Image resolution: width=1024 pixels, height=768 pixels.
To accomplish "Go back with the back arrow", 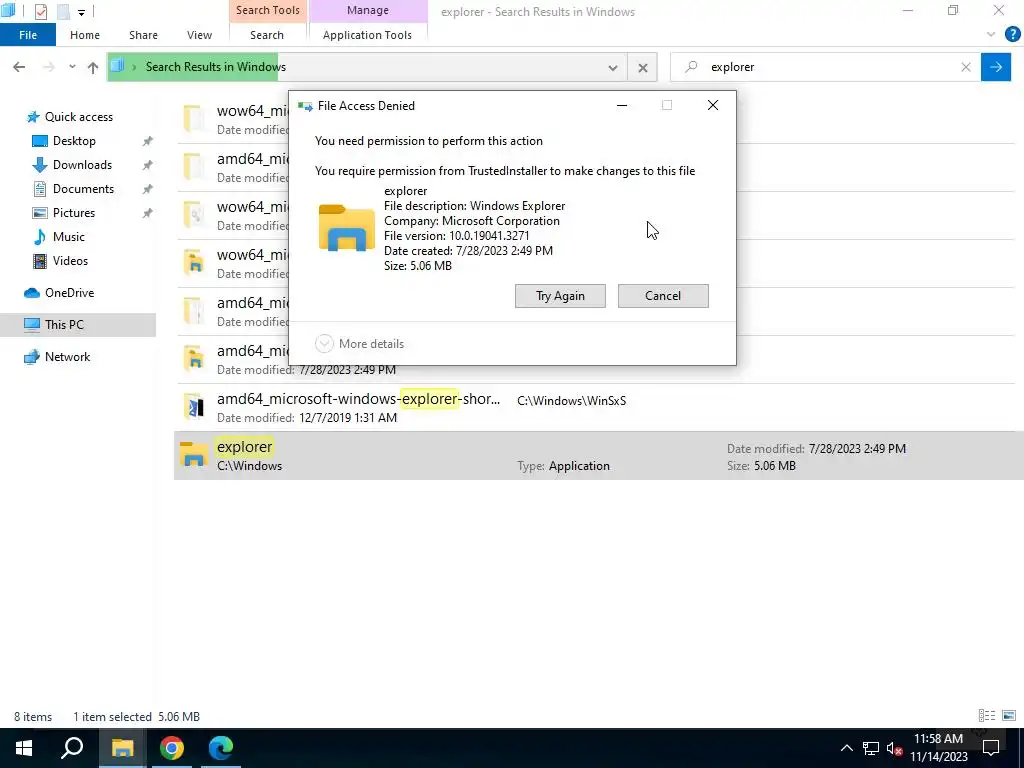I will [19, 67].
